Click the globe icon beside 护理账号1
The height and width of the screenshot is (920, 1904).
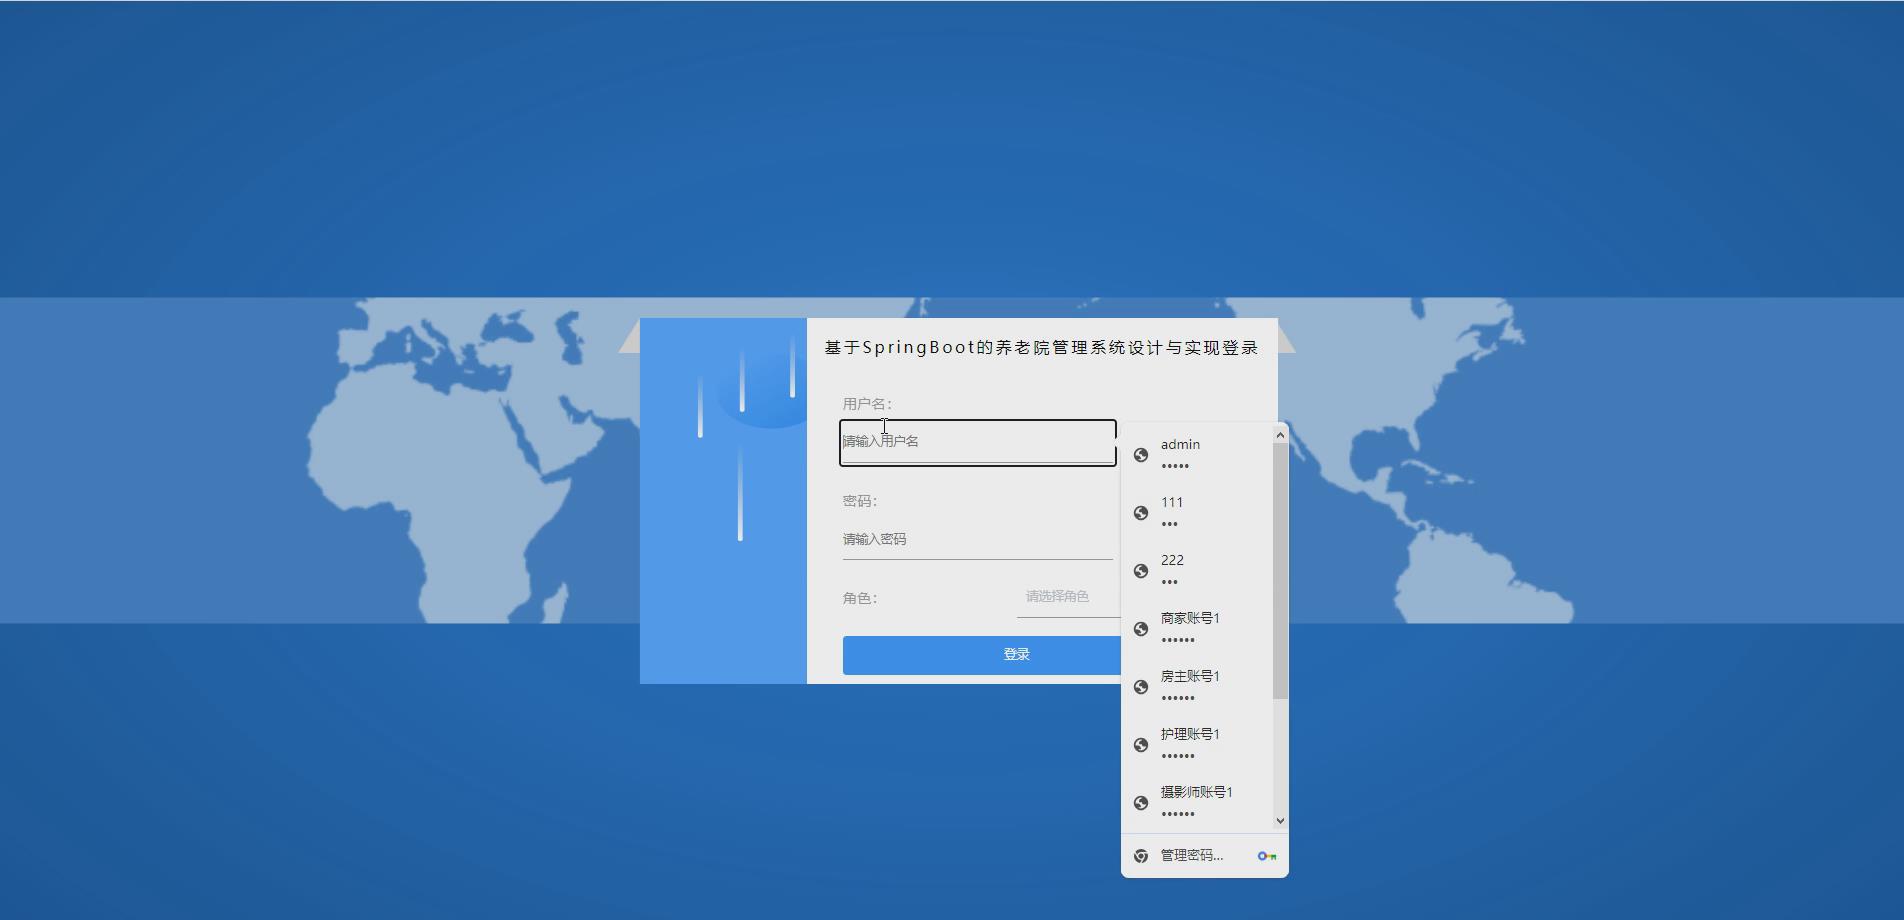1141,745
